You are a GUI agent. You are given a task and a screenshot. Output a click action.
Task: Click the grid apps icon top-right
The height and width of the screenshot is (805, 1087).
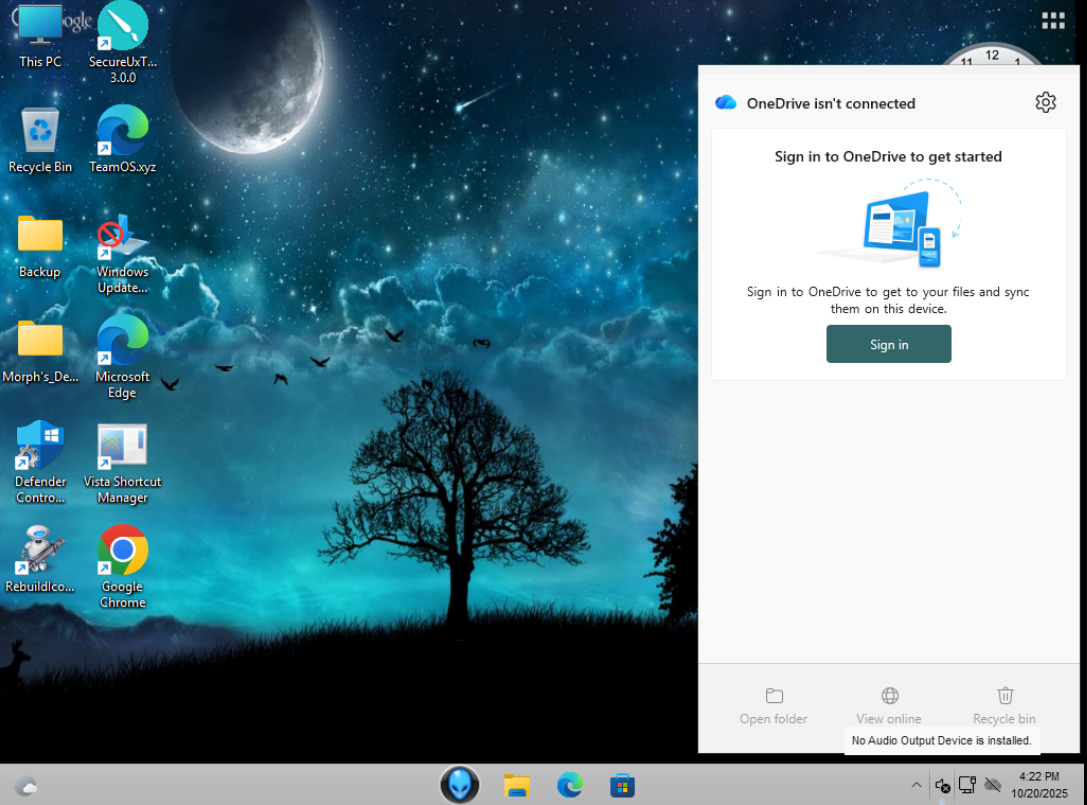click(x=1053, y=21)
